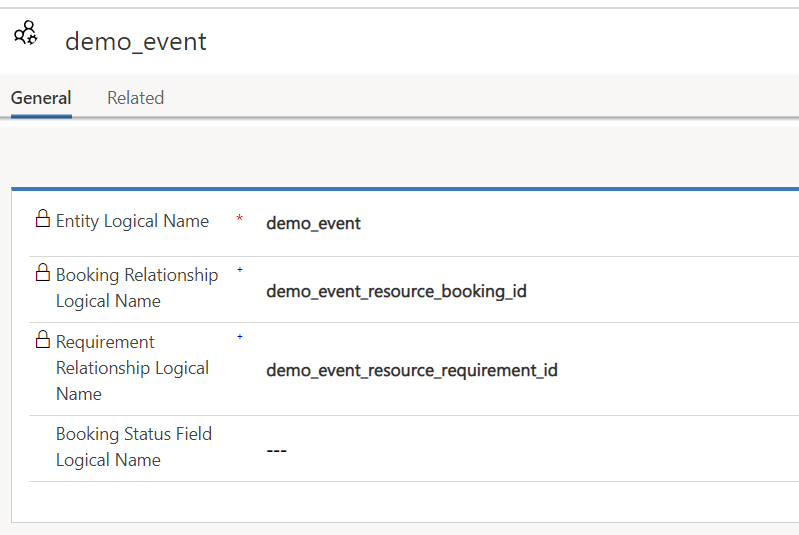The image size is (799, 535).
Task: Switch to the General tab
Action: pyautogui.click(x=41, y=98)
